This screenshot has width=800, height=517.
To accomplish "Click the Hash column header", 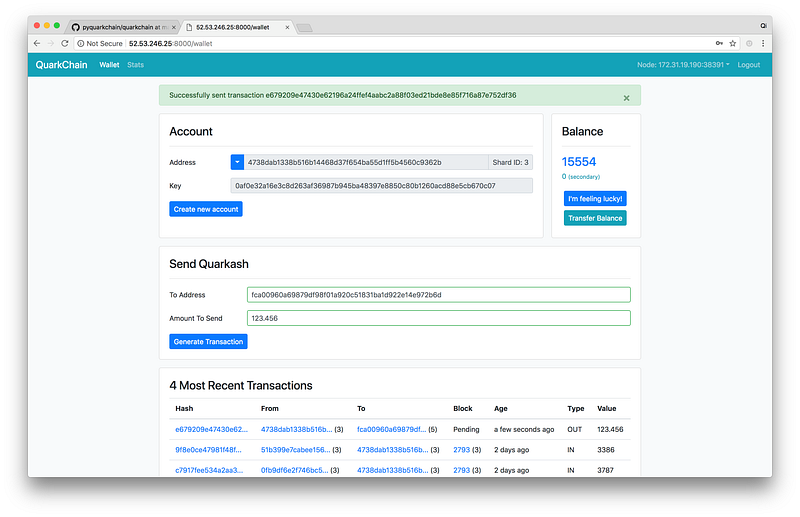I will [x=184, y=409].
